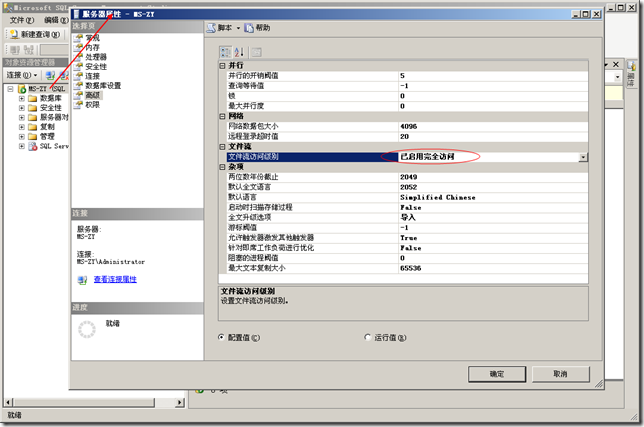644x427 pixels.
Task: Click the 复制 folder icon in the tree
Action: click(33, 127)
